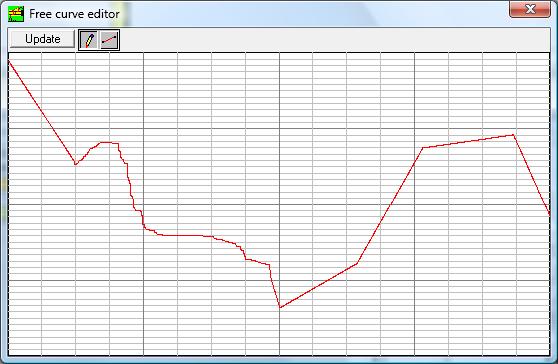Image resolution: width=558 pixels, height=364 pixels.
Task: Click the curve's starting point at top-left
Action: pos(9,62)
